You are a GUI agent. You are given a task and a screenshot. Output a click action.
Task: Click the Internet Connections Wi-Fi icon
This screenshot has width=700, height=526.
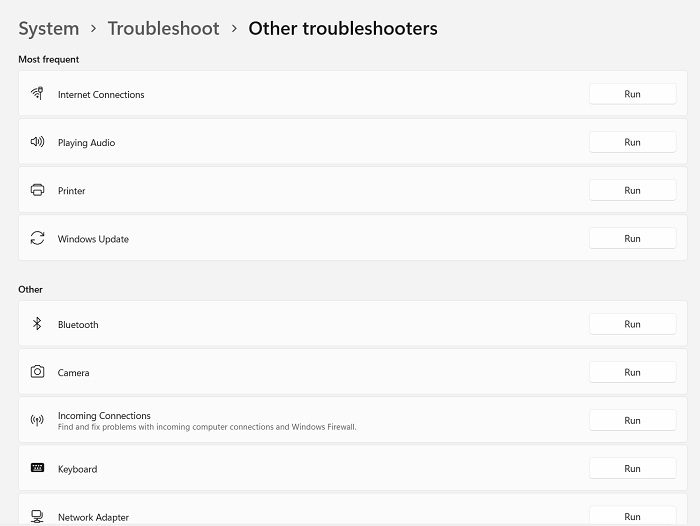37,93
